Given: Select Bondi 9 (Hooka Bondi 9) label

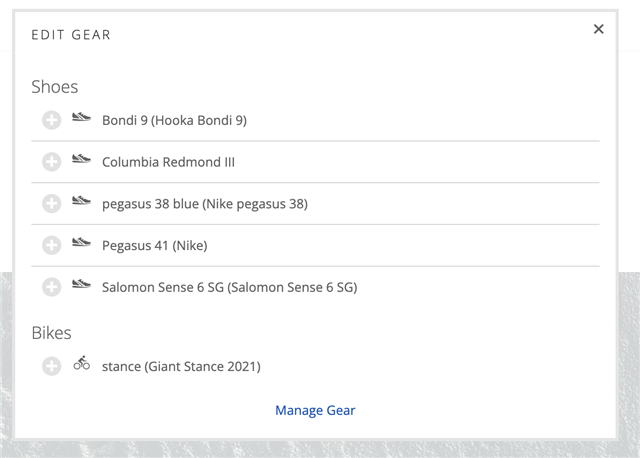Looking at the screenshot, I should coord(174,121).
